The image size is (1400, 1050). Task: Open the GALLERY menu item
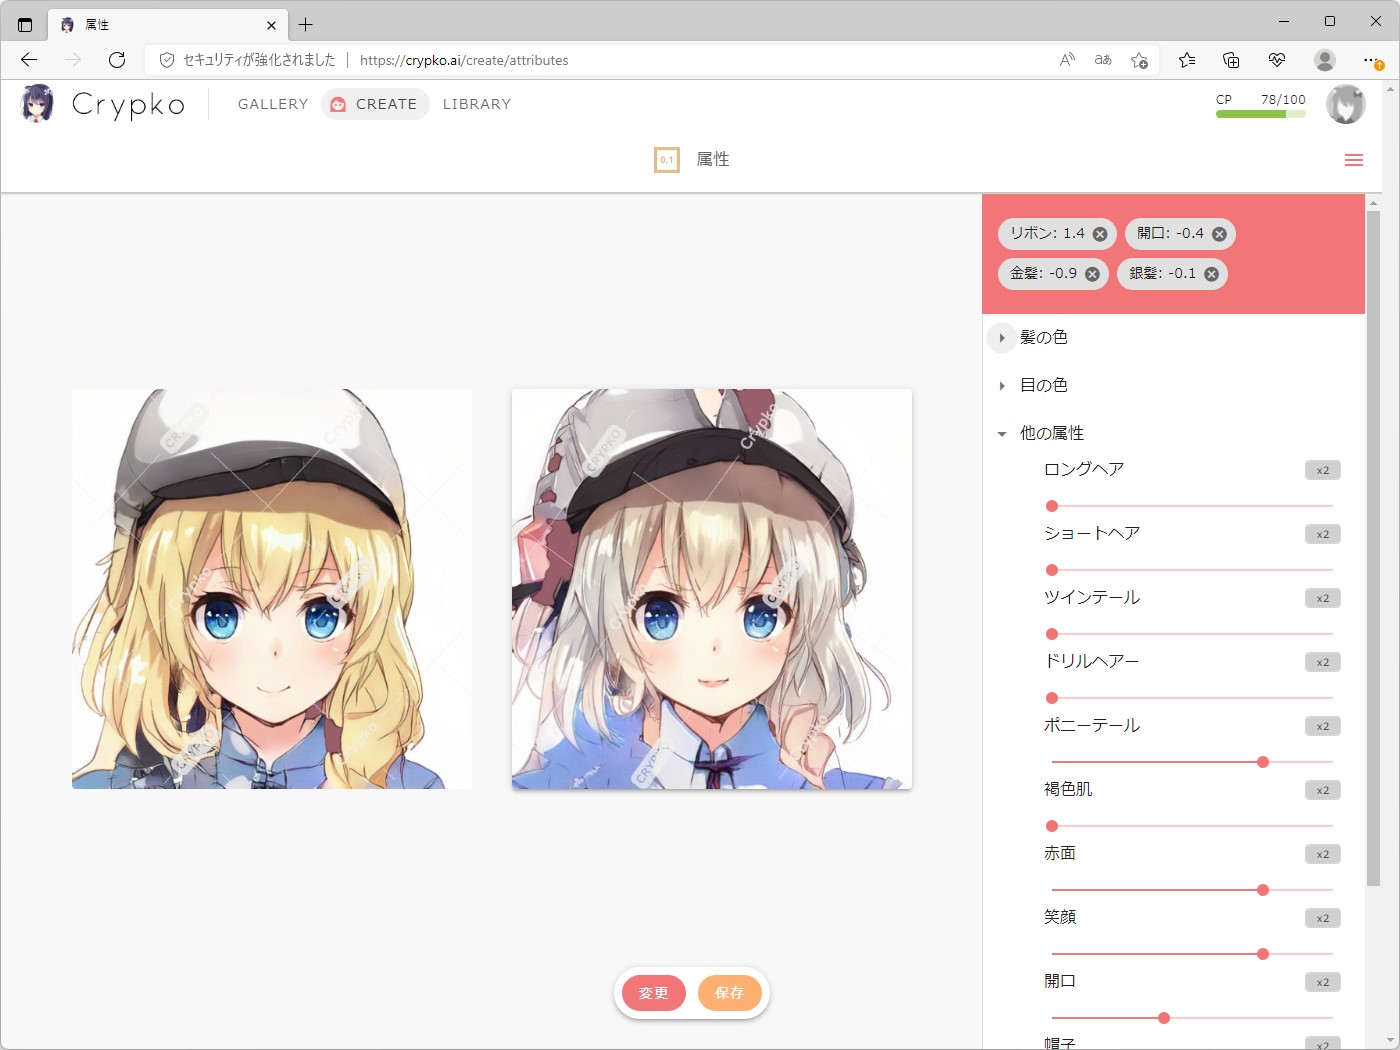click(272, 104)
